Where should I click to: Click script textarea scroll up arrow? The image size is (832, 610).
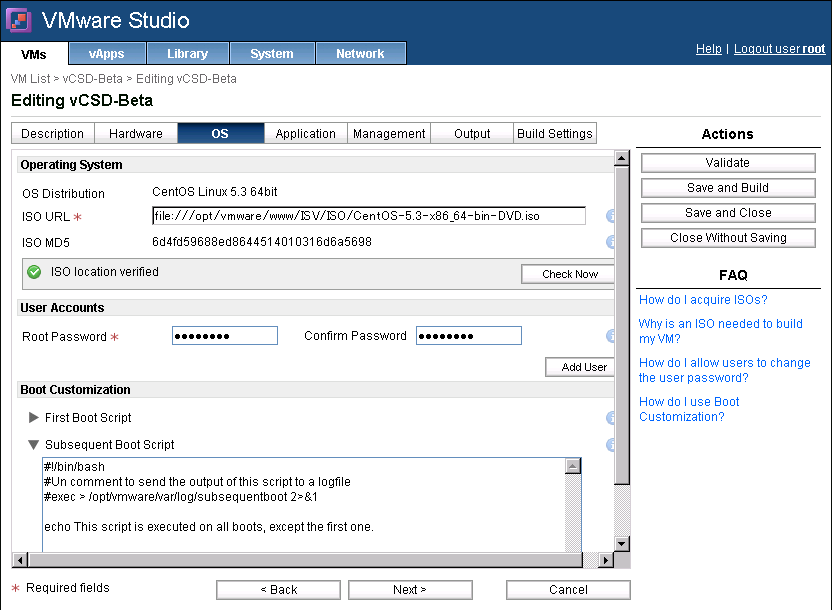[x=573, y=466]
